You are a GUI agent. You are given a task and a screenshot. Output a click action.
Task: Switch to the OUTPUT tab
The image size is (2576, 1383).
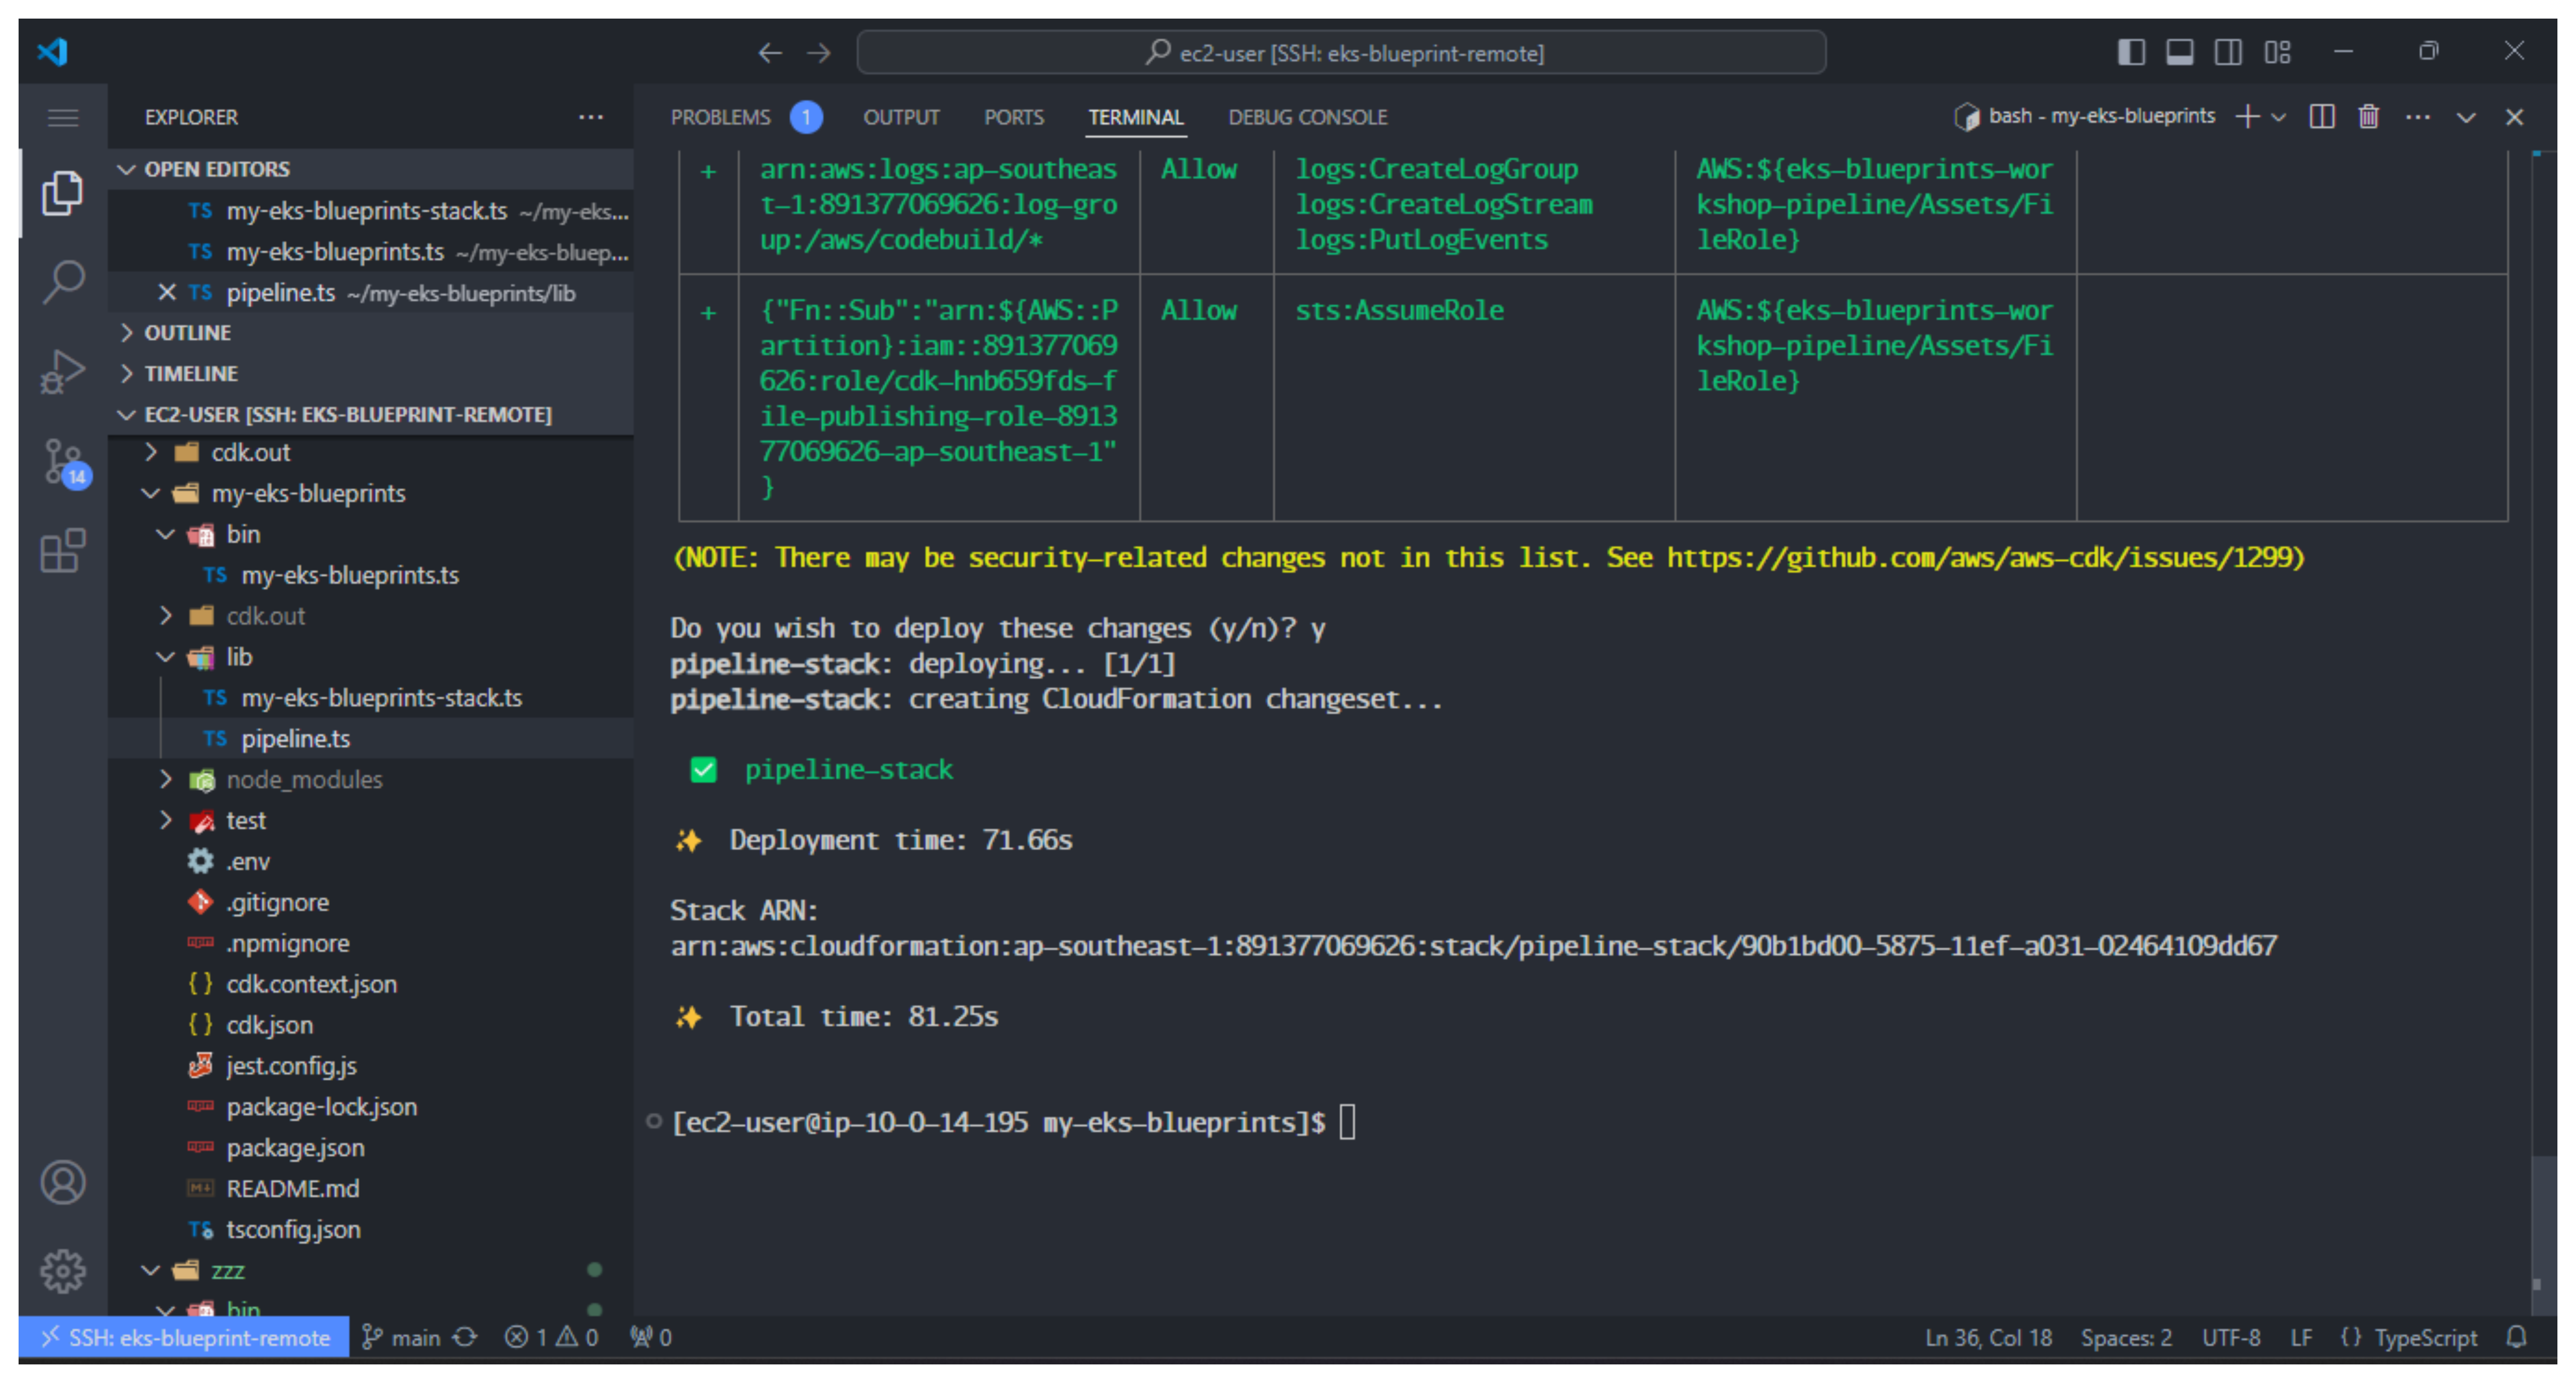point(901,117)
